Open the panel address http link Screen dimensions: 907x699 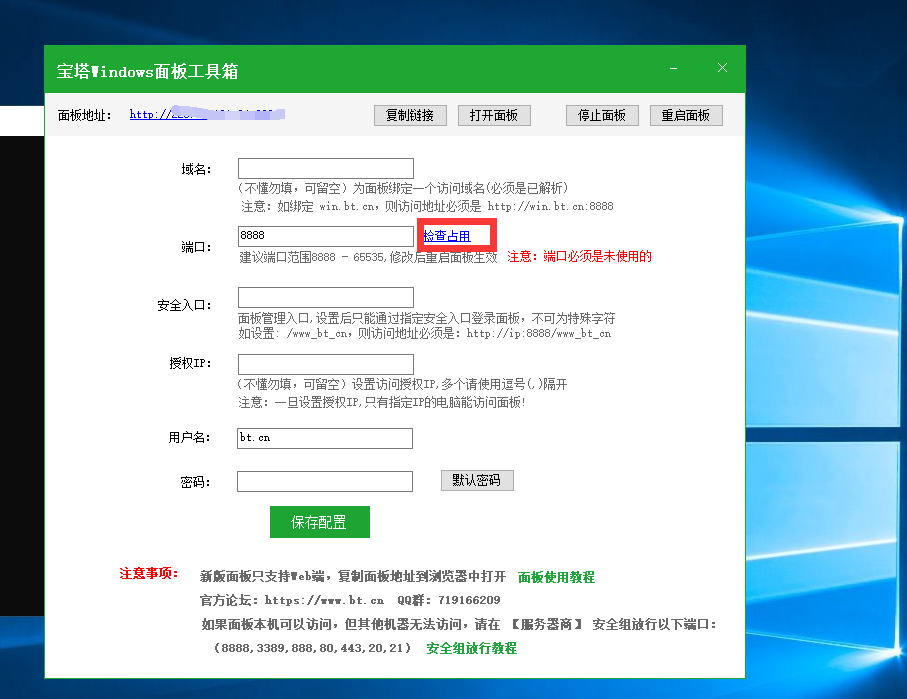(207, 114)
